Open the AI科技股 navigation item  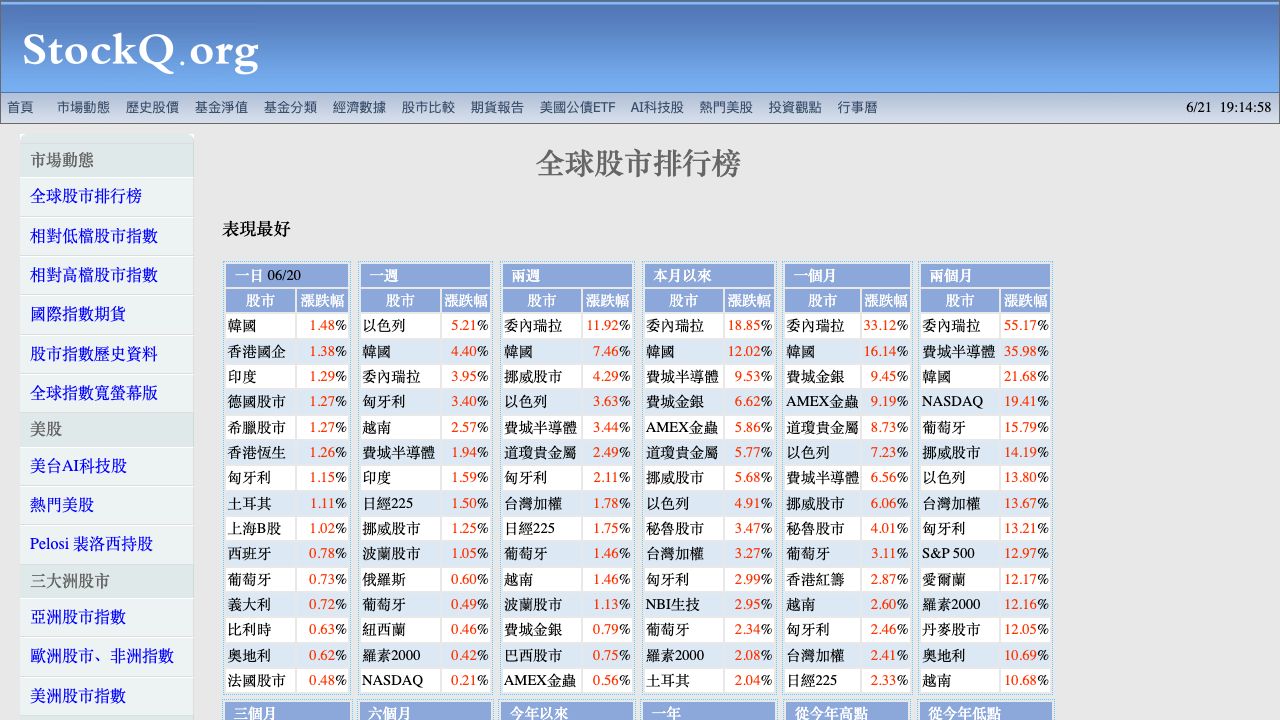[657, 107]
